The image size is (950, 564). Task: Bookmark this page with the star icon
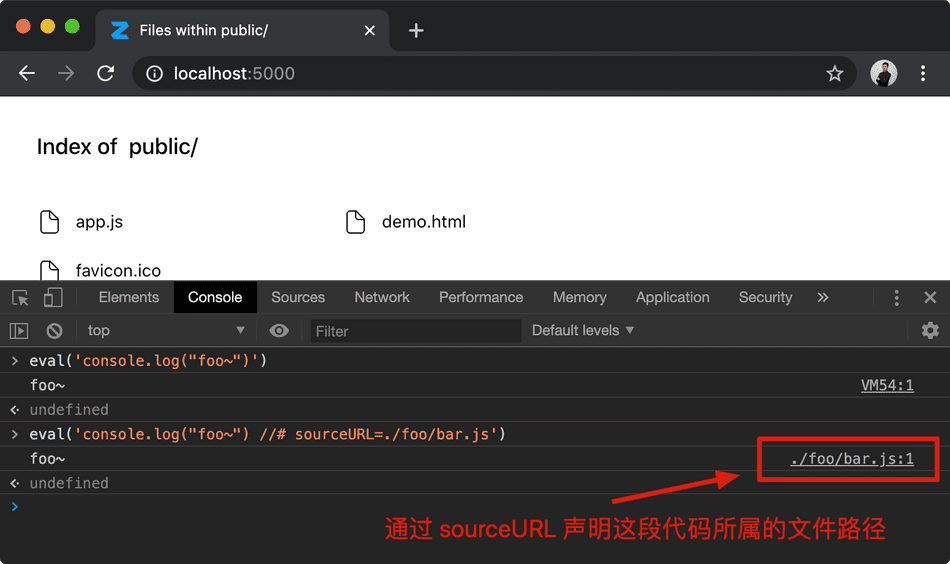(835, 74)
